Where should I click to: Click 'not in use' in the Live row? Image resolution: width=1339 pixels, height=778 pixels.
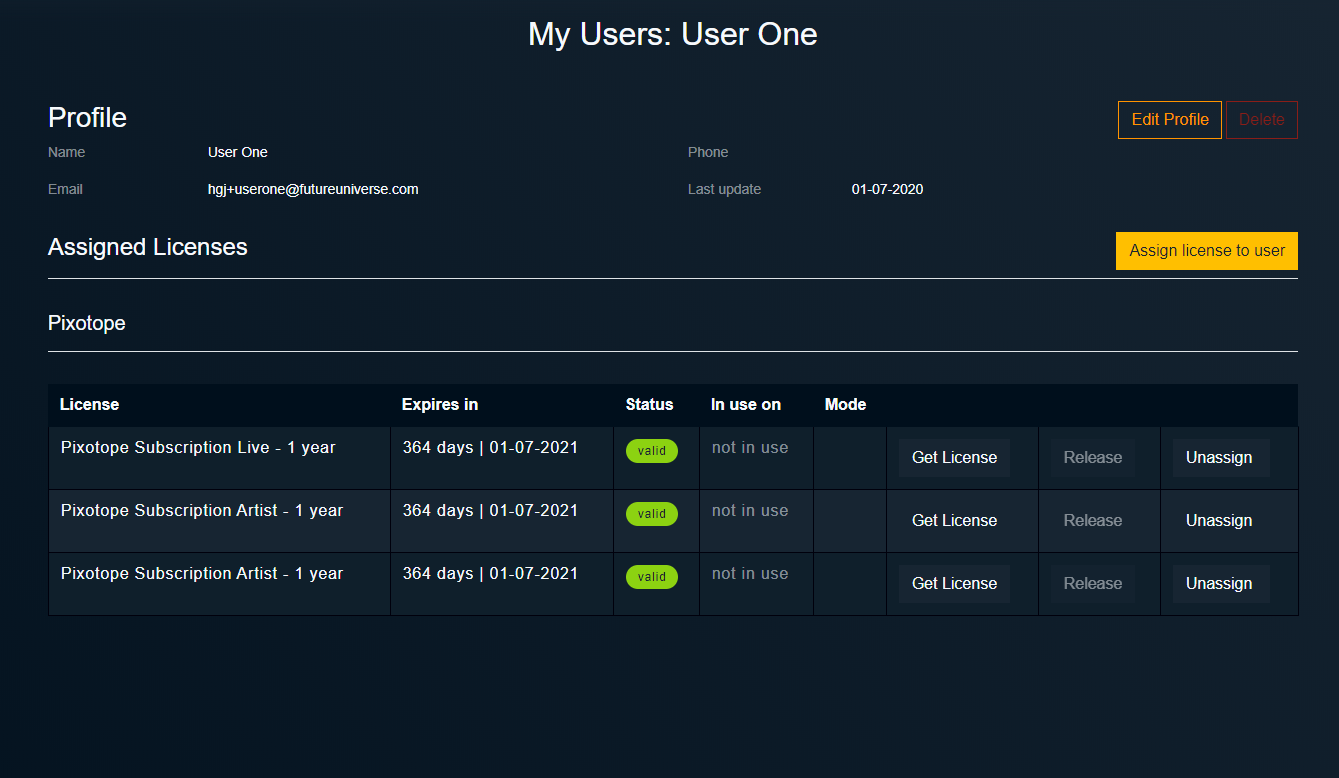point(750,448)
